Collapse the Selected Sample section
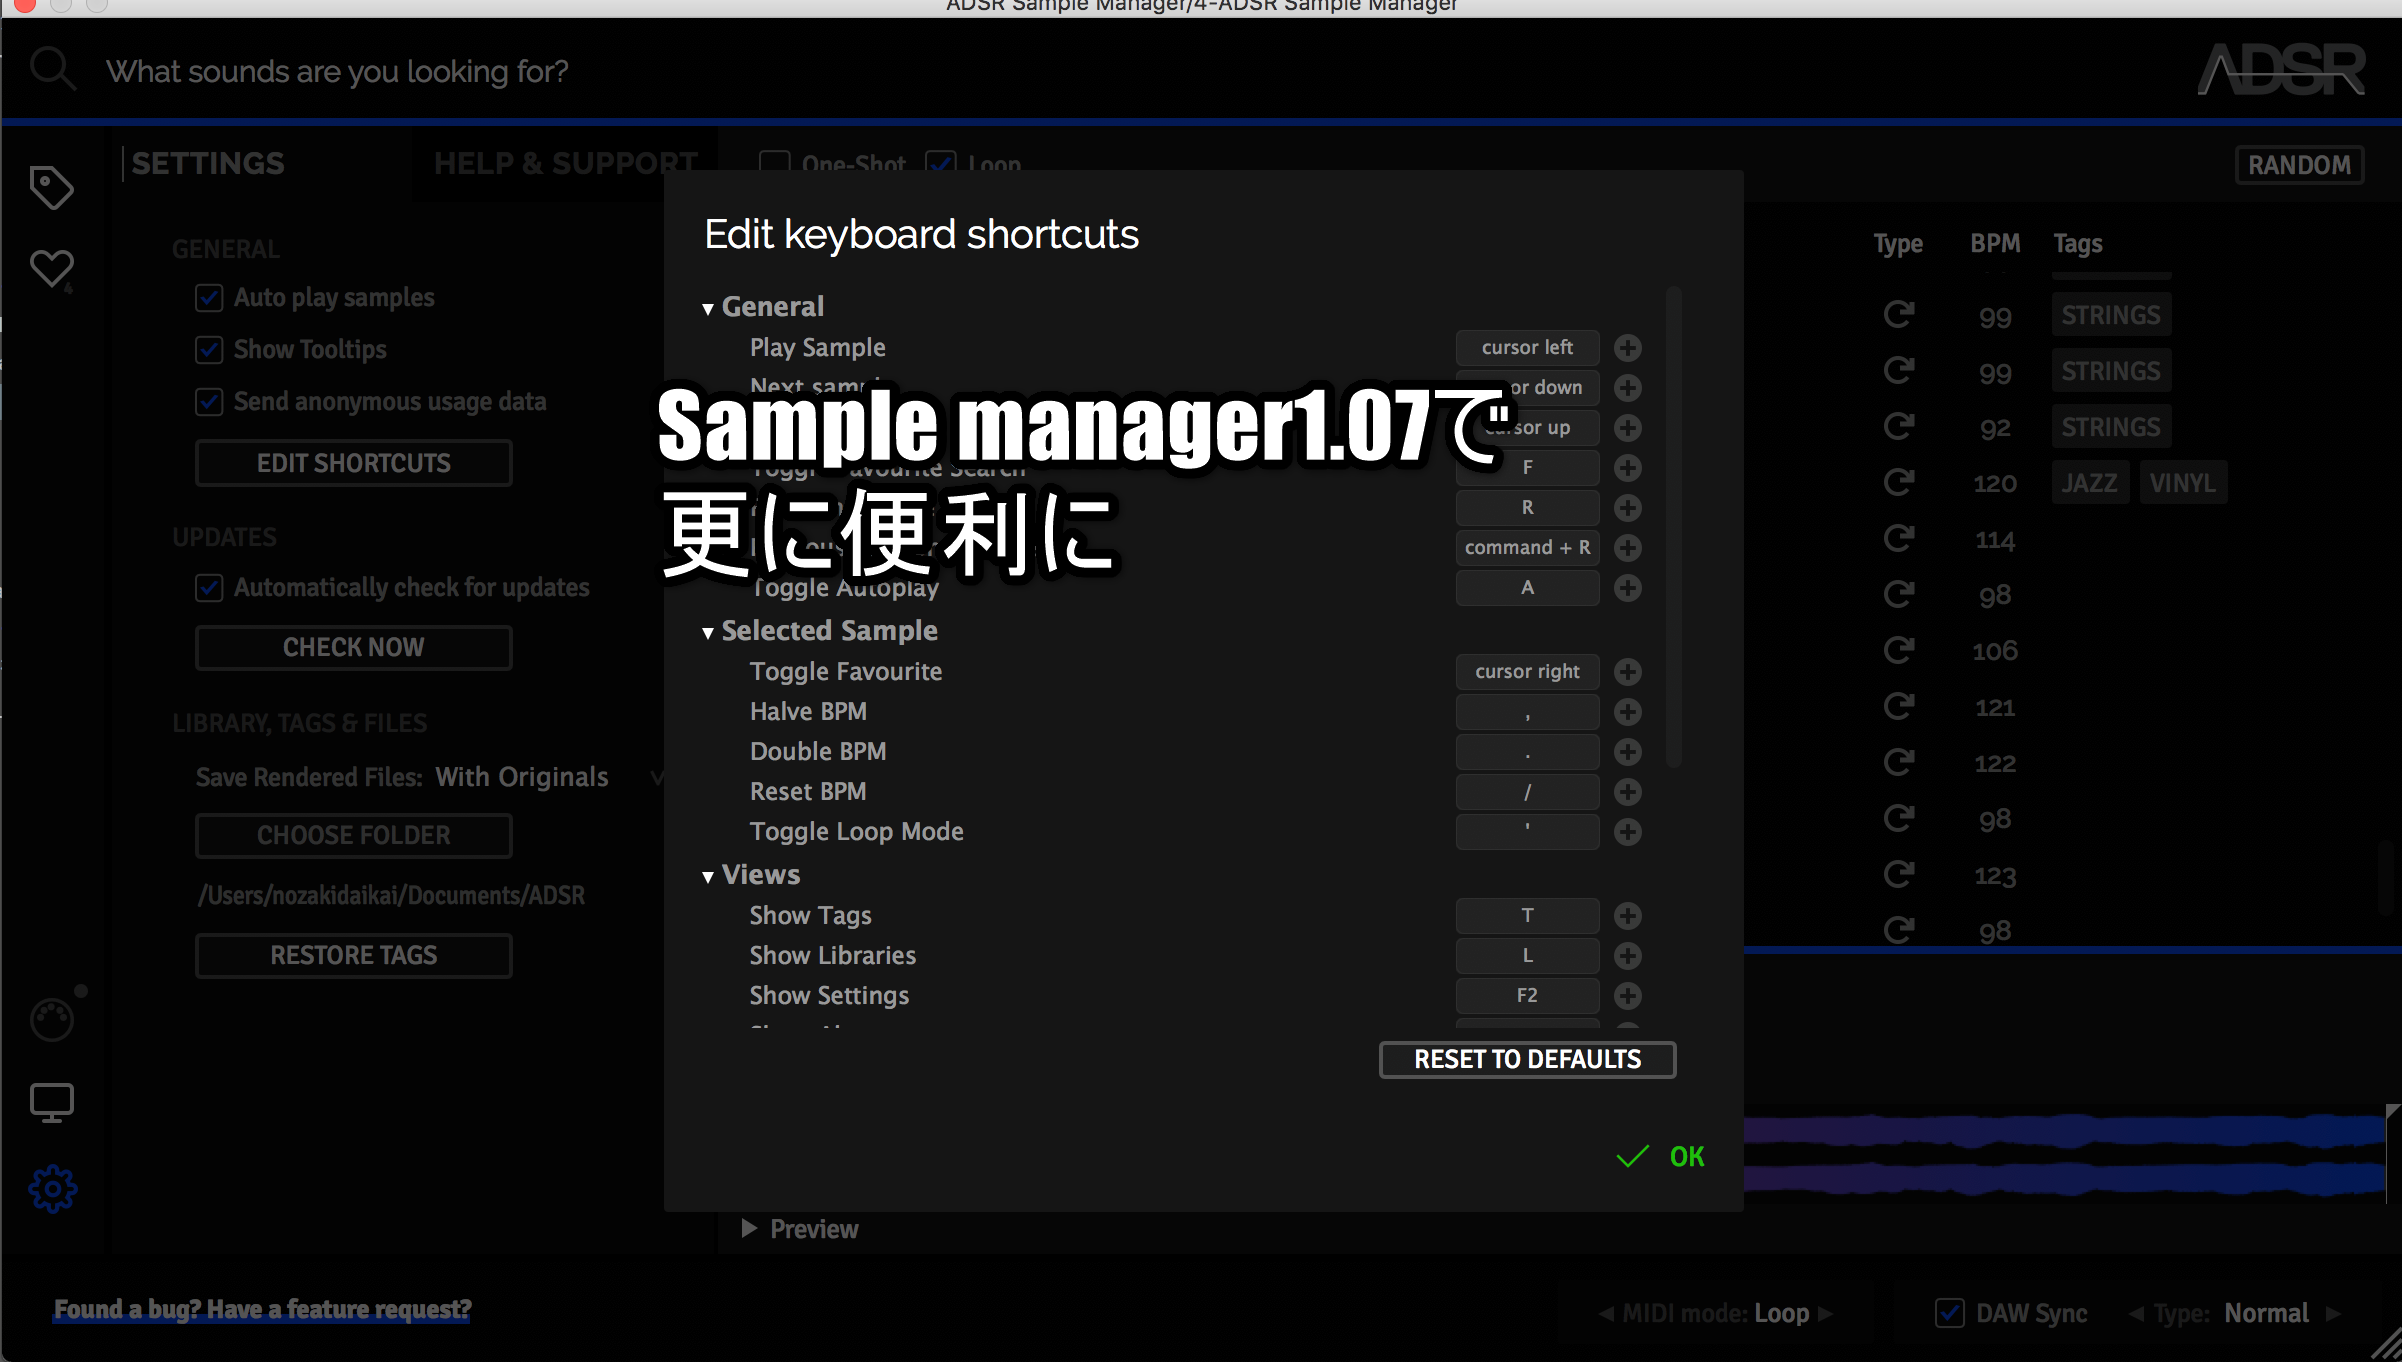 [x=708, y=633]
